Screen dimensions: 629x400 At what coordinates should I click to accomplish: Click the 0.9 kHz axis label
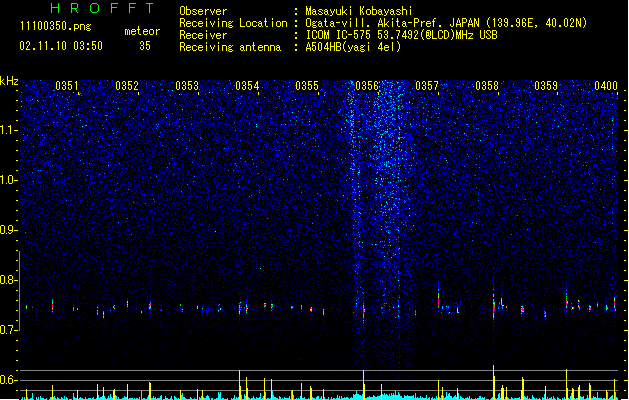[x=9, y=230]
